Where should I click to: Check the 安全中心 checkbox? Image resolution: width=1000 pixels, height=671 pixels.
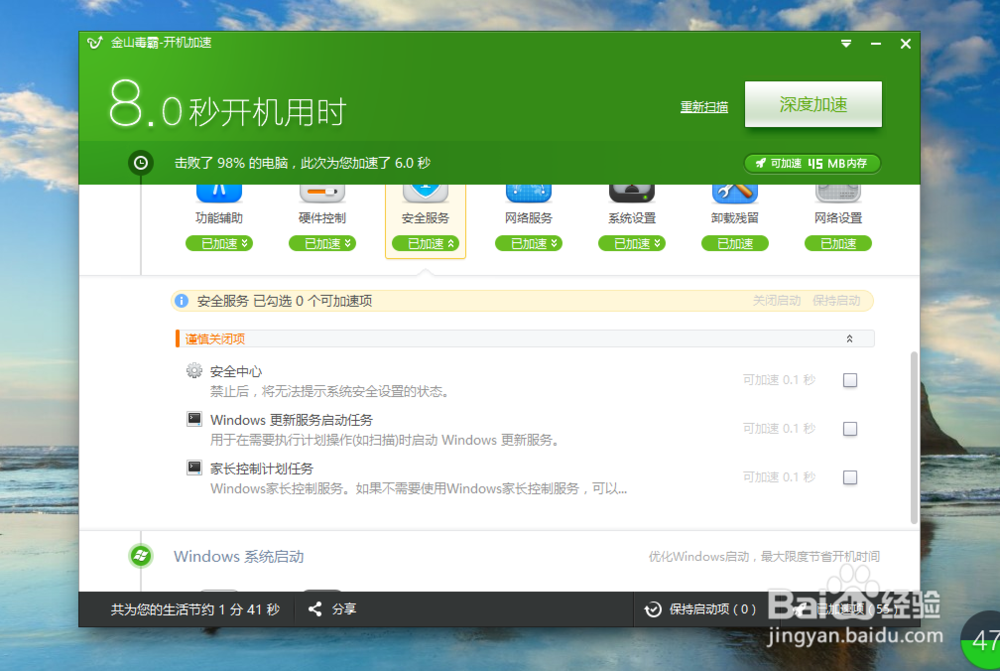click(849, 380)
